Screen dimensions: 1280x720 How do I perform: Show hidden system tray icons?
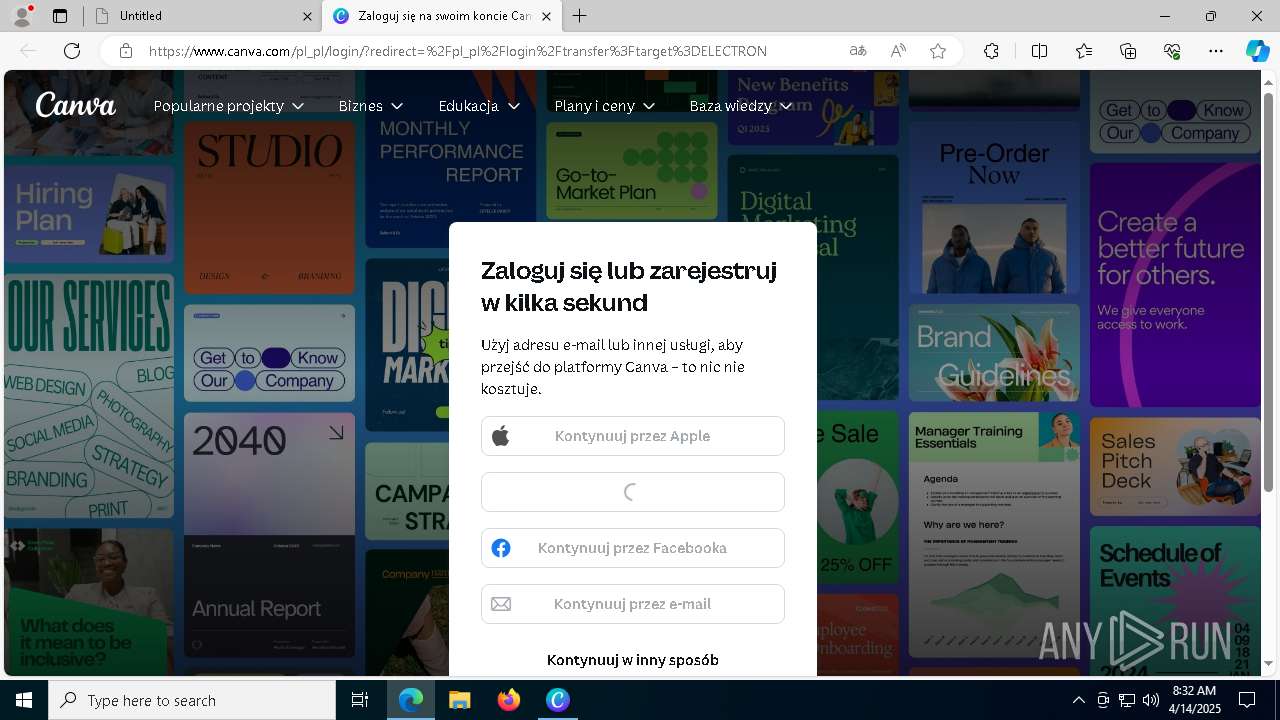click(x=1078, y=700)
